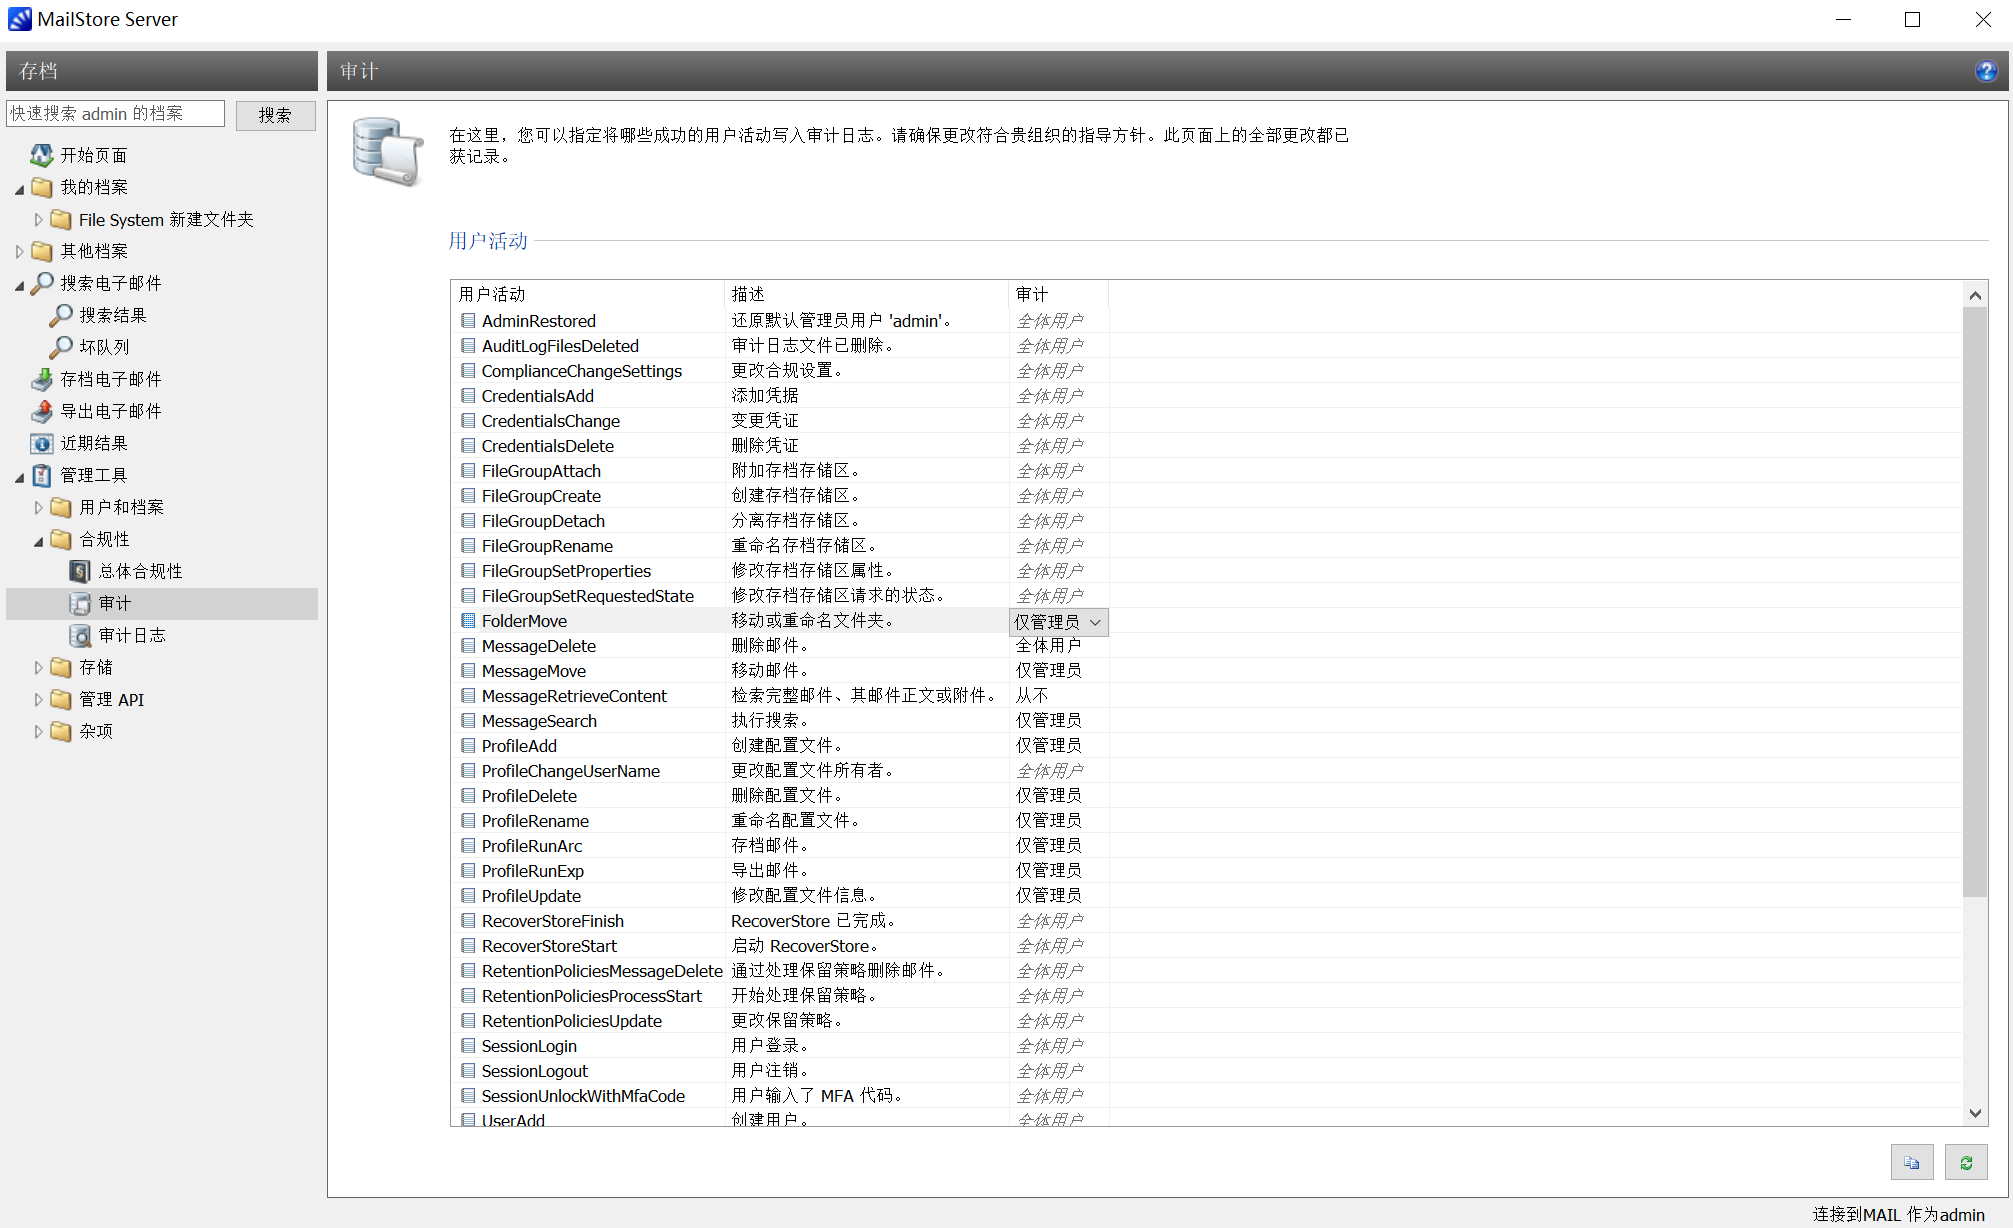Click the 审计 column header
This screenshot has width=2013, height=1228.
(1058, 294)
